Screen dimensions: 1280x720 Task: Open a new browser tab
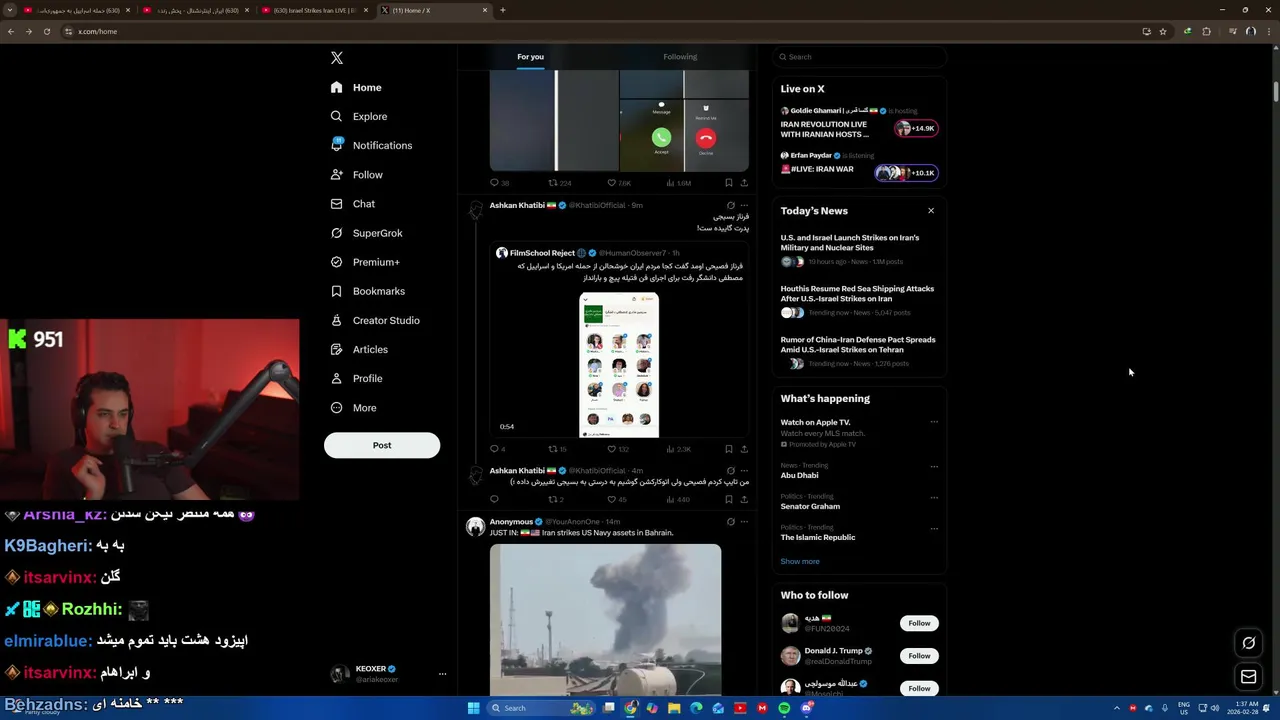click(x=503, y=10)
